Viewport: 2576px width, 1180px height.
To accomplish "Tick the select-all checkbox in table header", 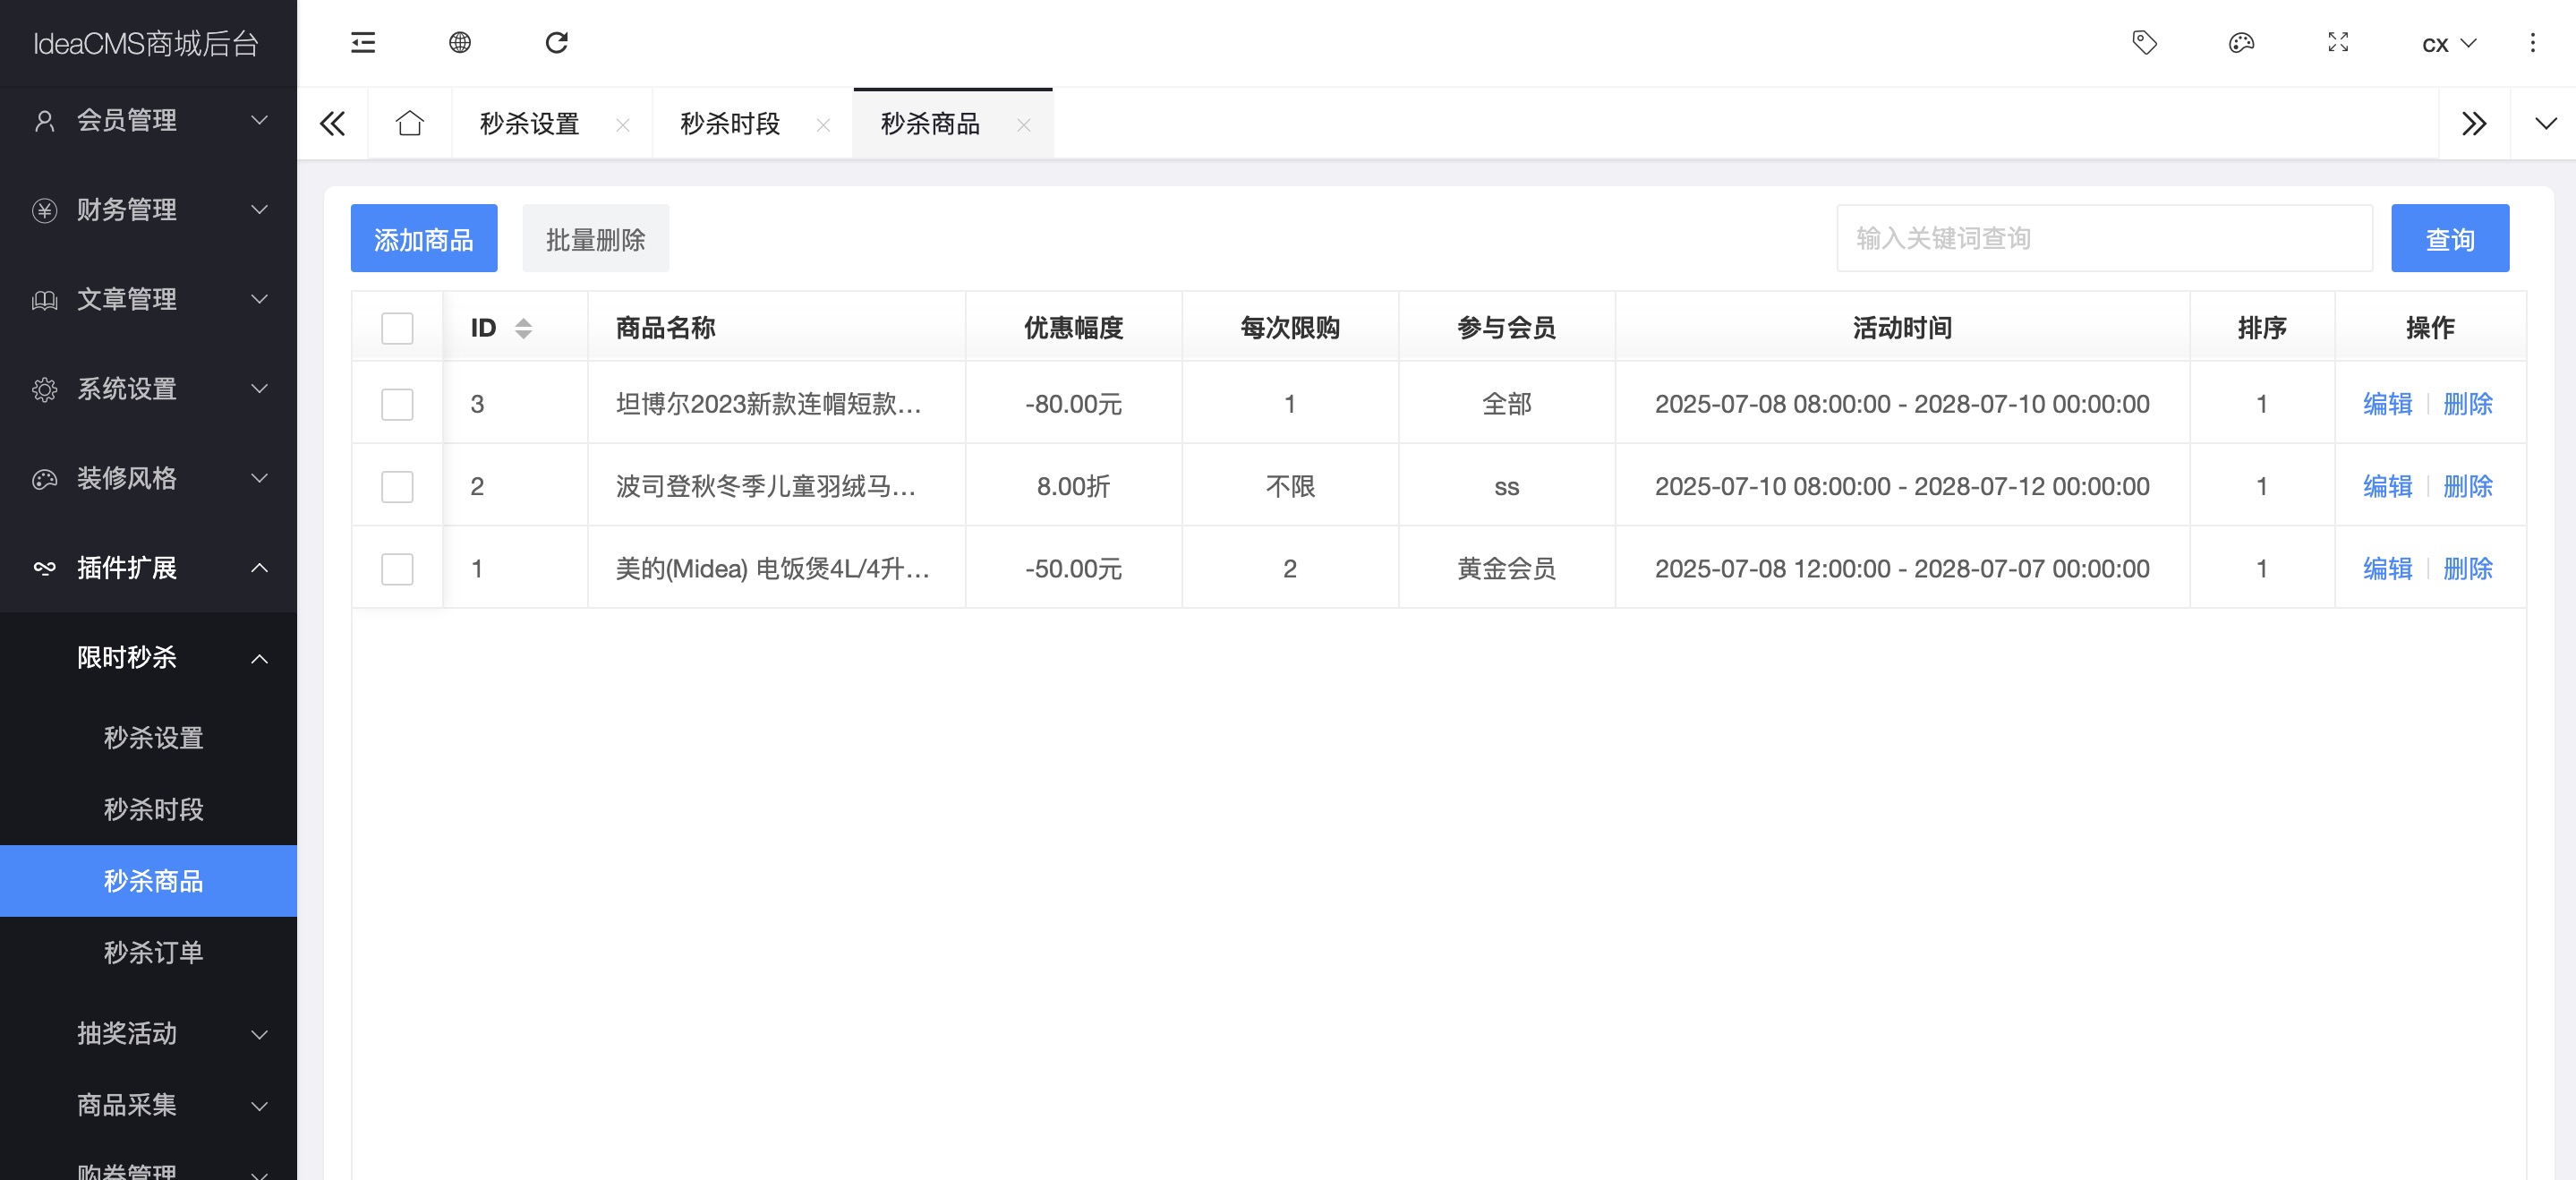I will point(397,328).
